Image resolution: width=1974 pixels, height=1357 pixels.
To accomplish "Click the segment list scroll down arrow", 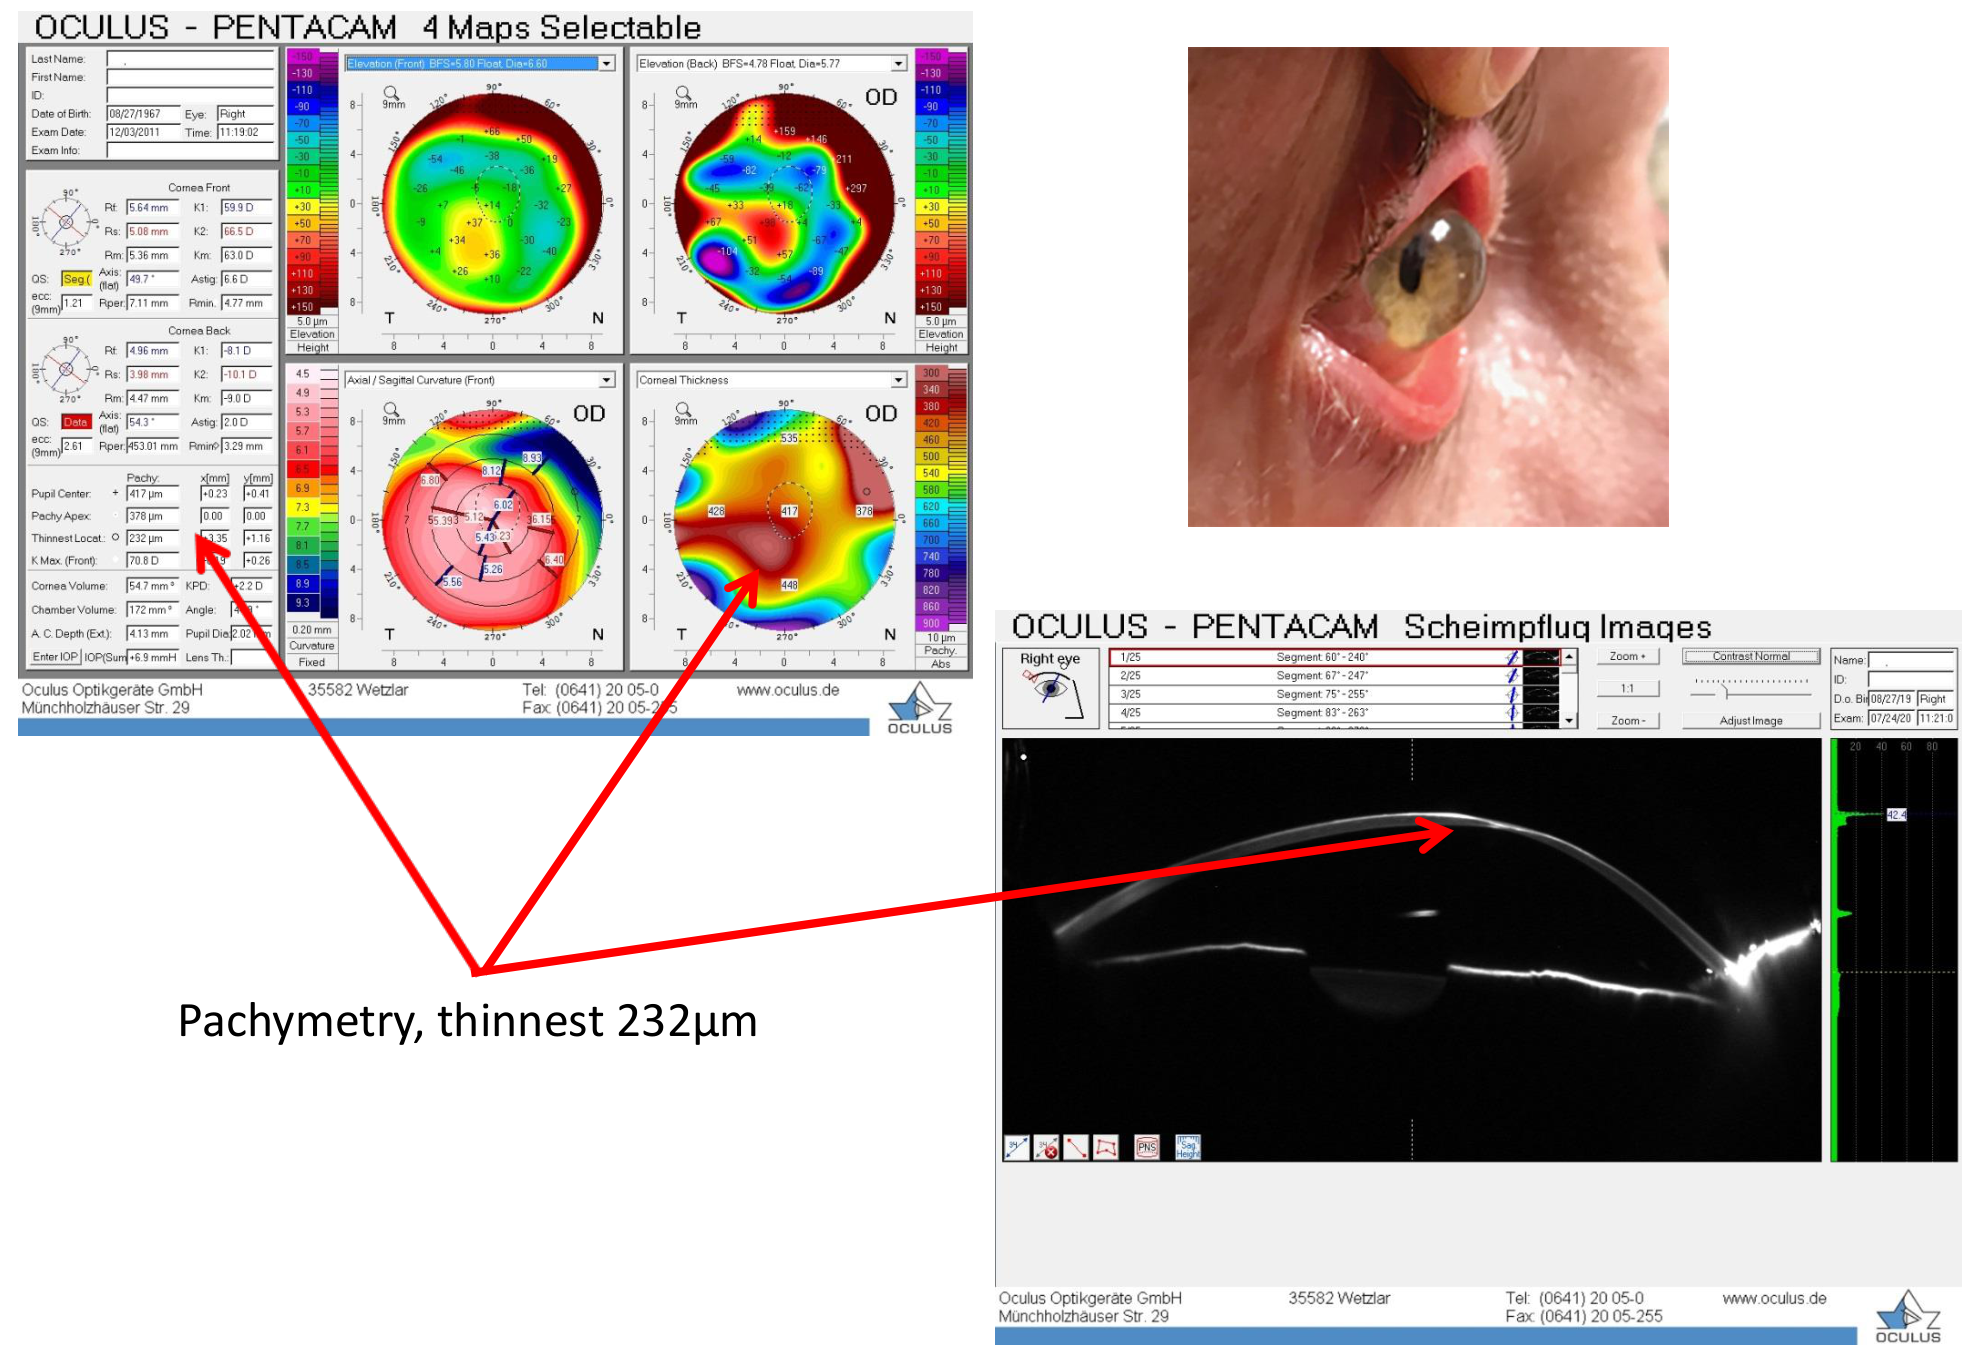I will pyautogui.click(x=1569, y=720).
